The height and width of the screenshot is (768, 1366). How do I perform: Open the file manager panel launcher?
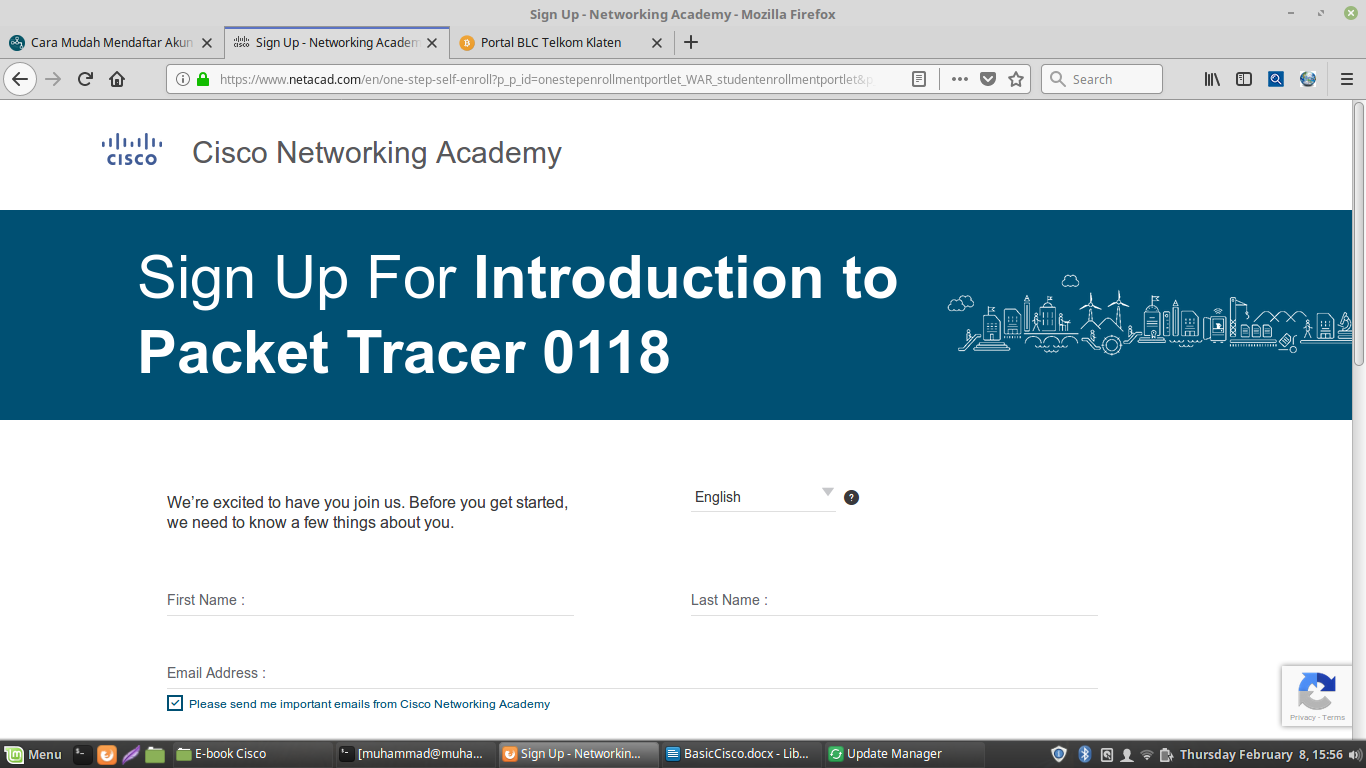coord(154,754)
